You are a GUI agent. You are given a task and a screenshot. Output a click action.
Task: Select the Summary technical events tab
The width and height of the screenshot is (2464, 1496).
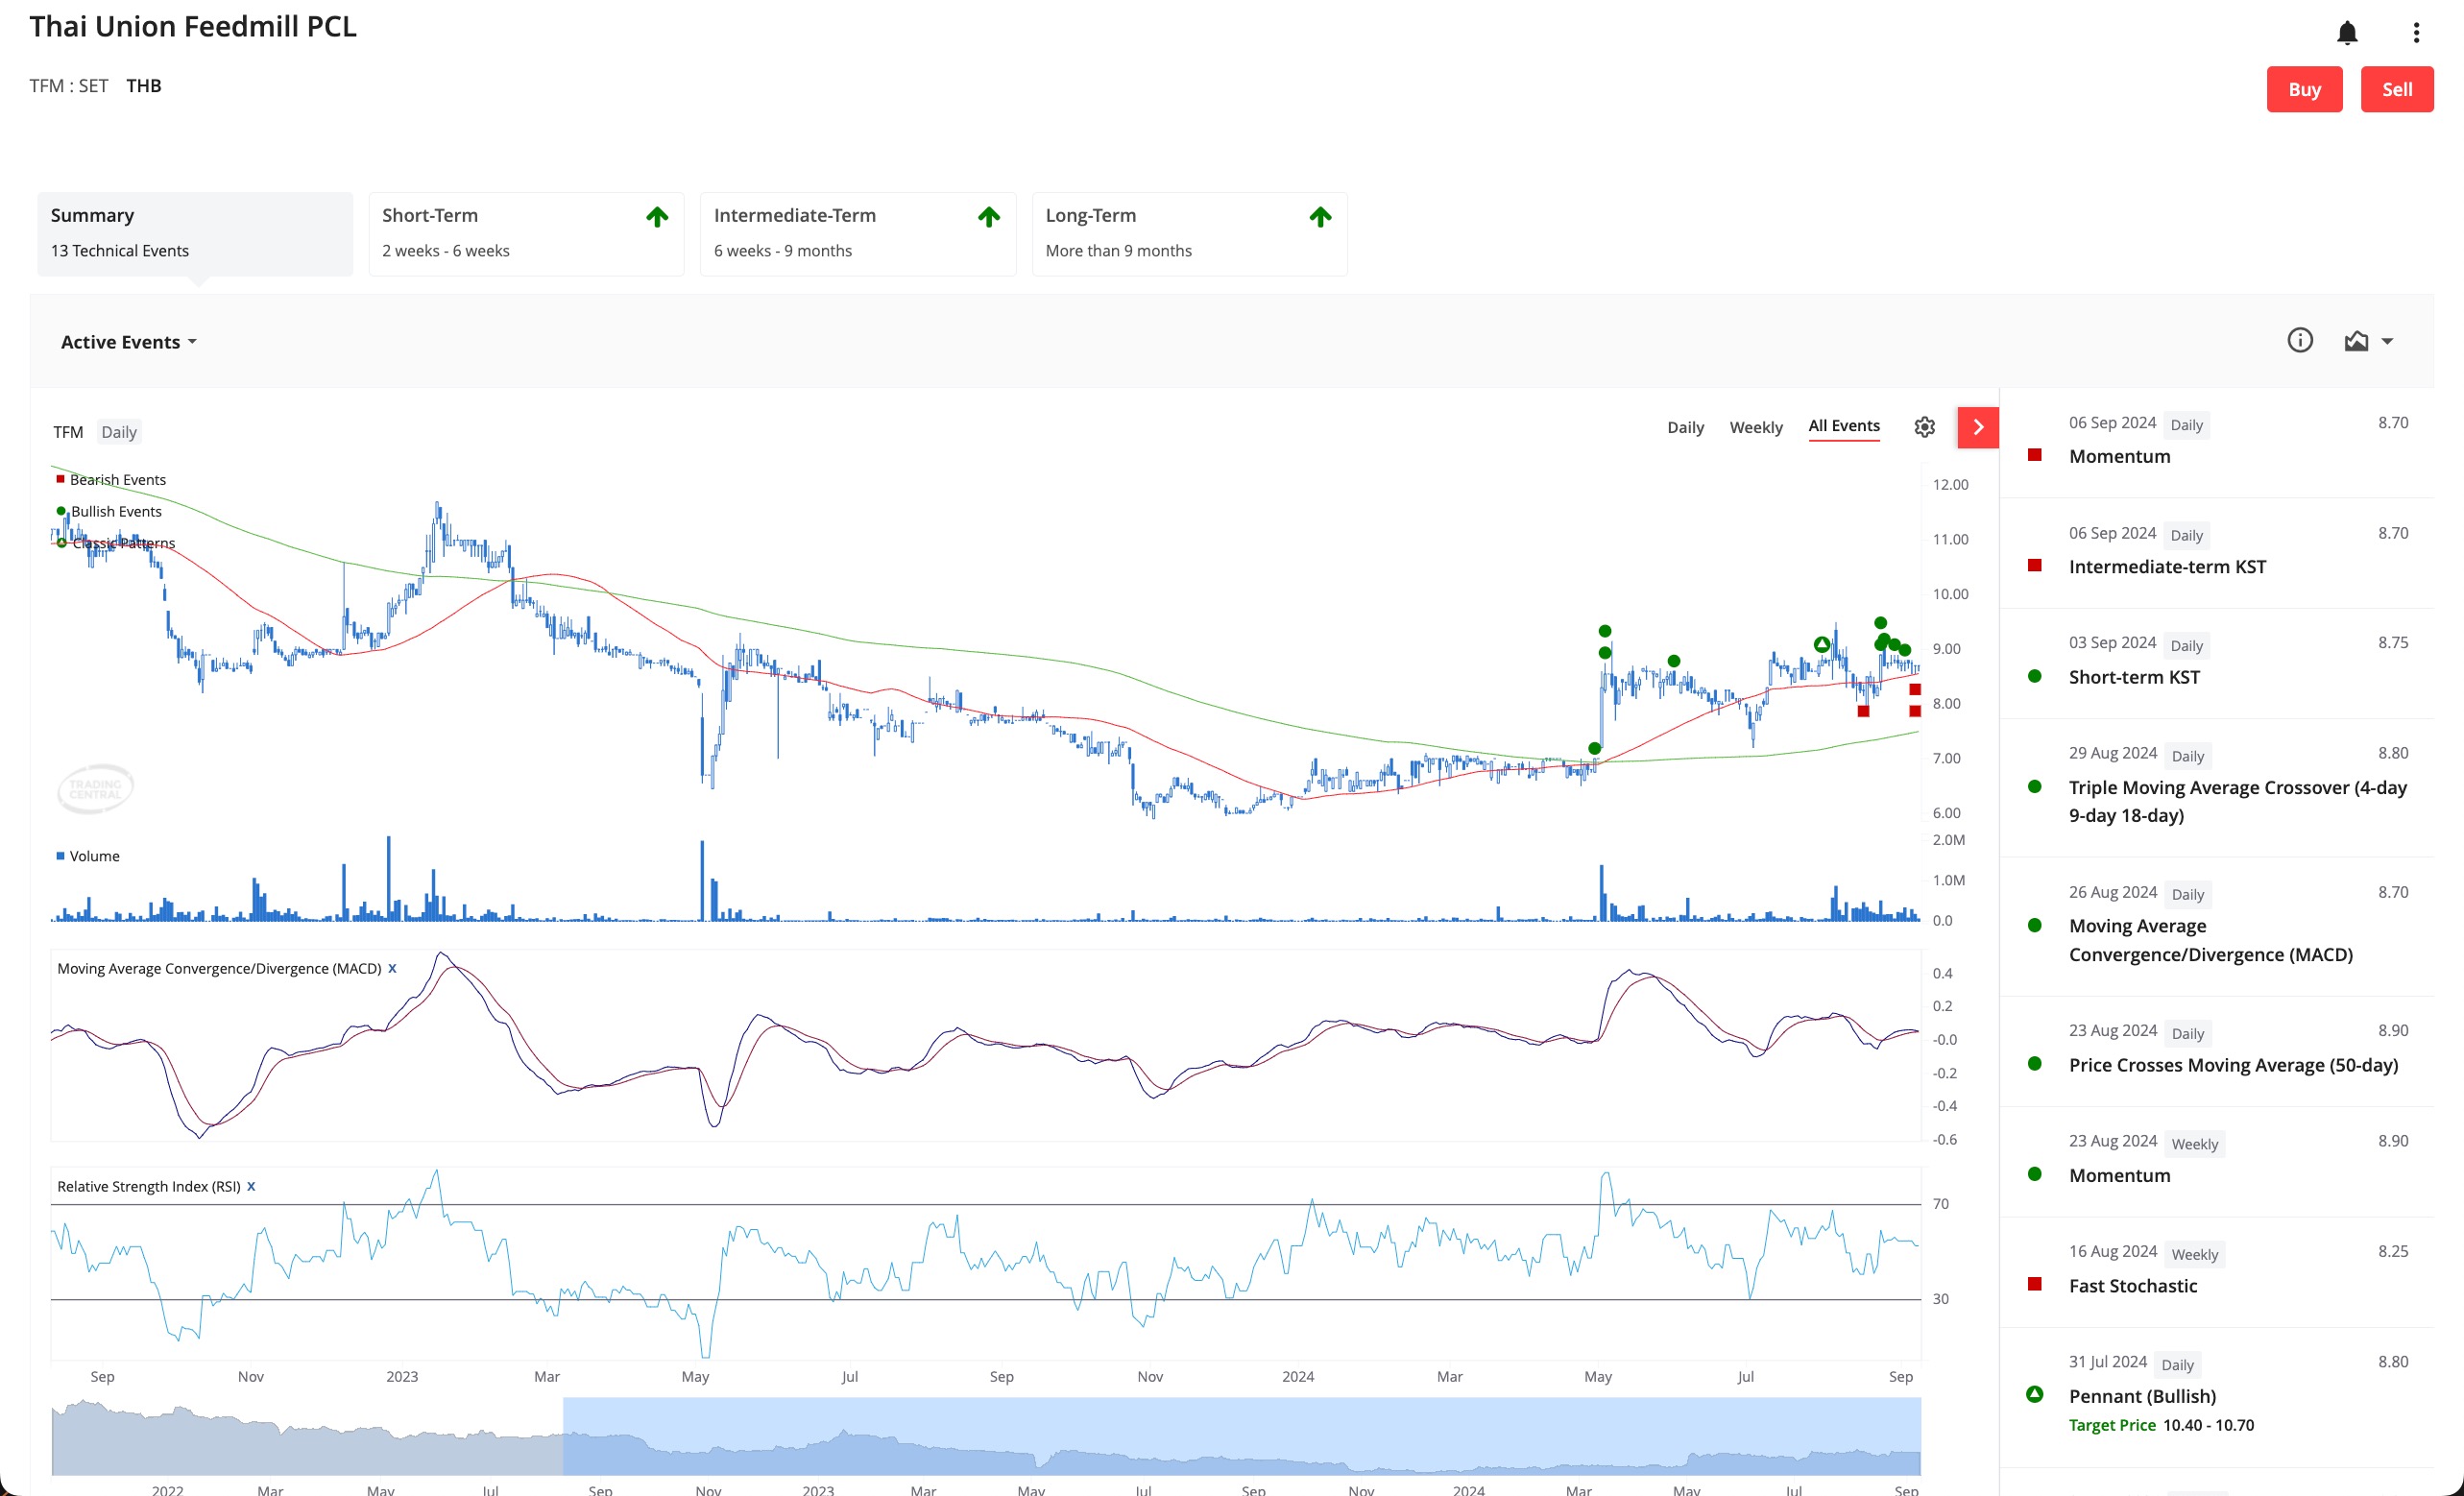click(x=195, y=233)
